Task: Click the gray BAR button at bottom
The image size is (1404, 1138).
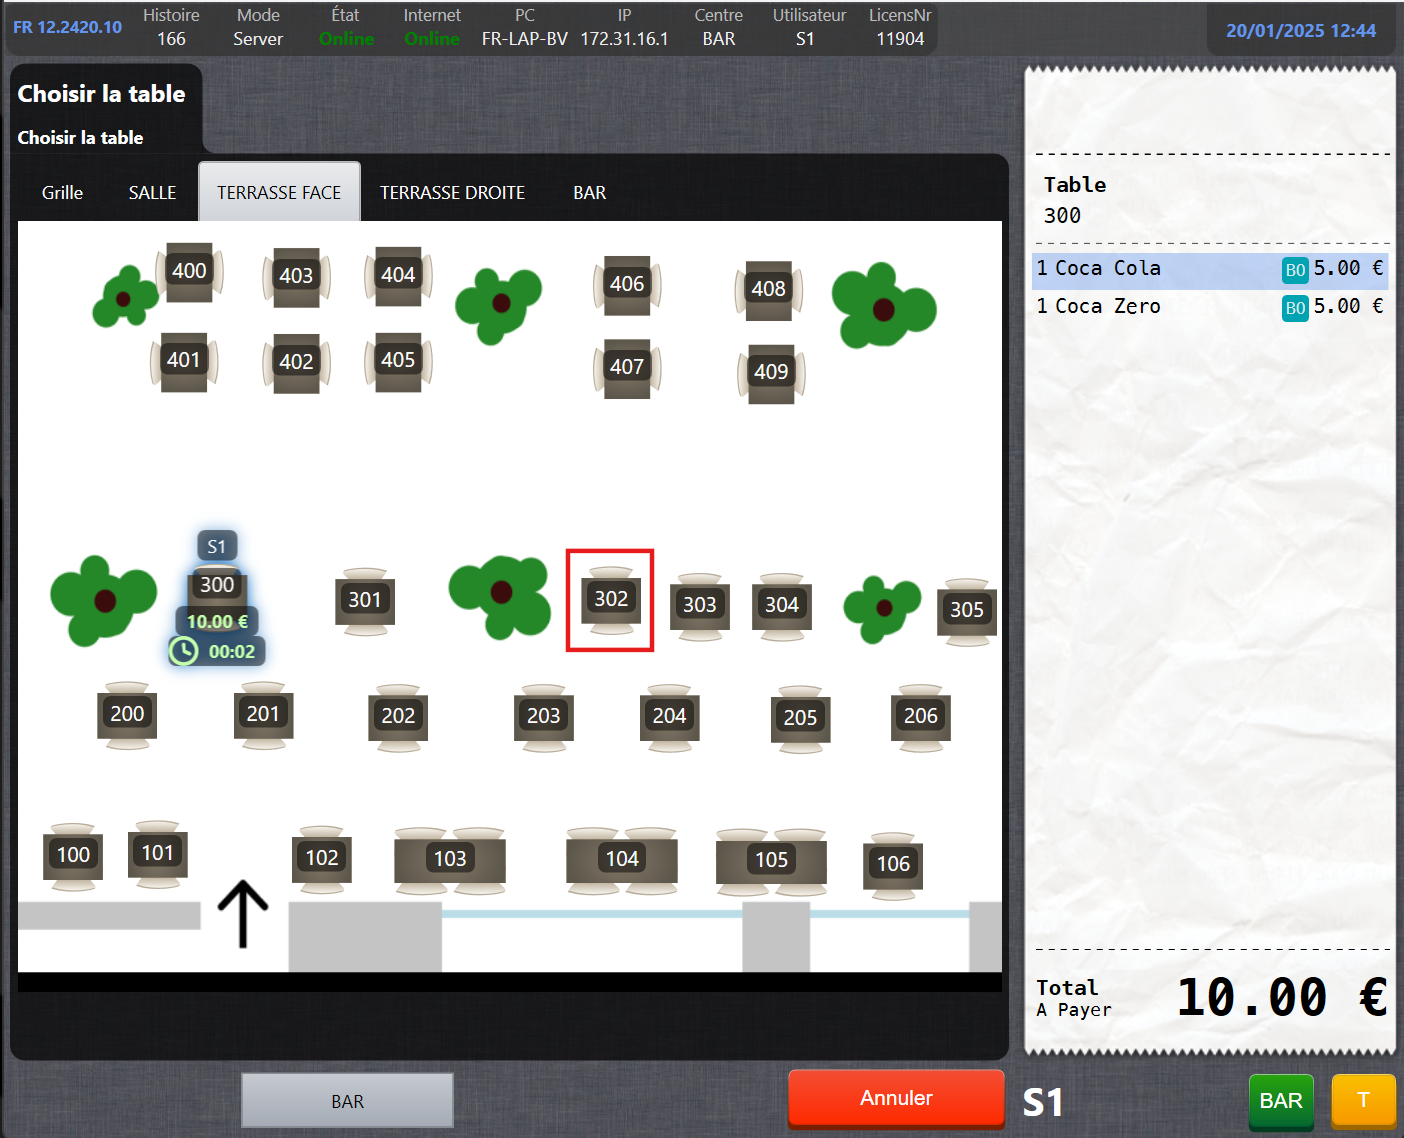Action: tap(347, 1101)
